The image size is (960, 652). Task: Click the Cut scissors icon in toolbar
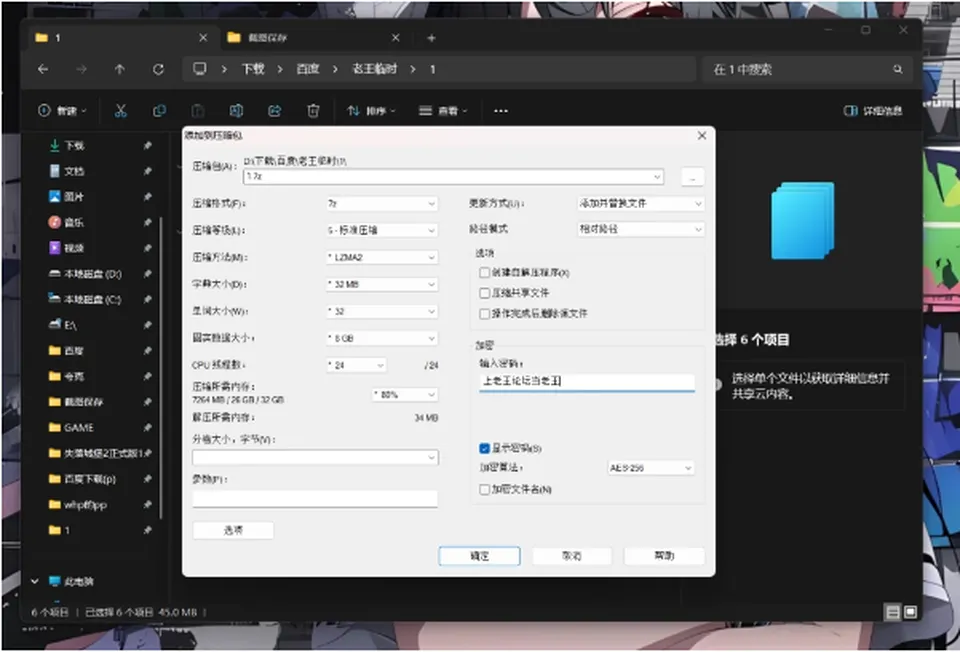(121, 111)
